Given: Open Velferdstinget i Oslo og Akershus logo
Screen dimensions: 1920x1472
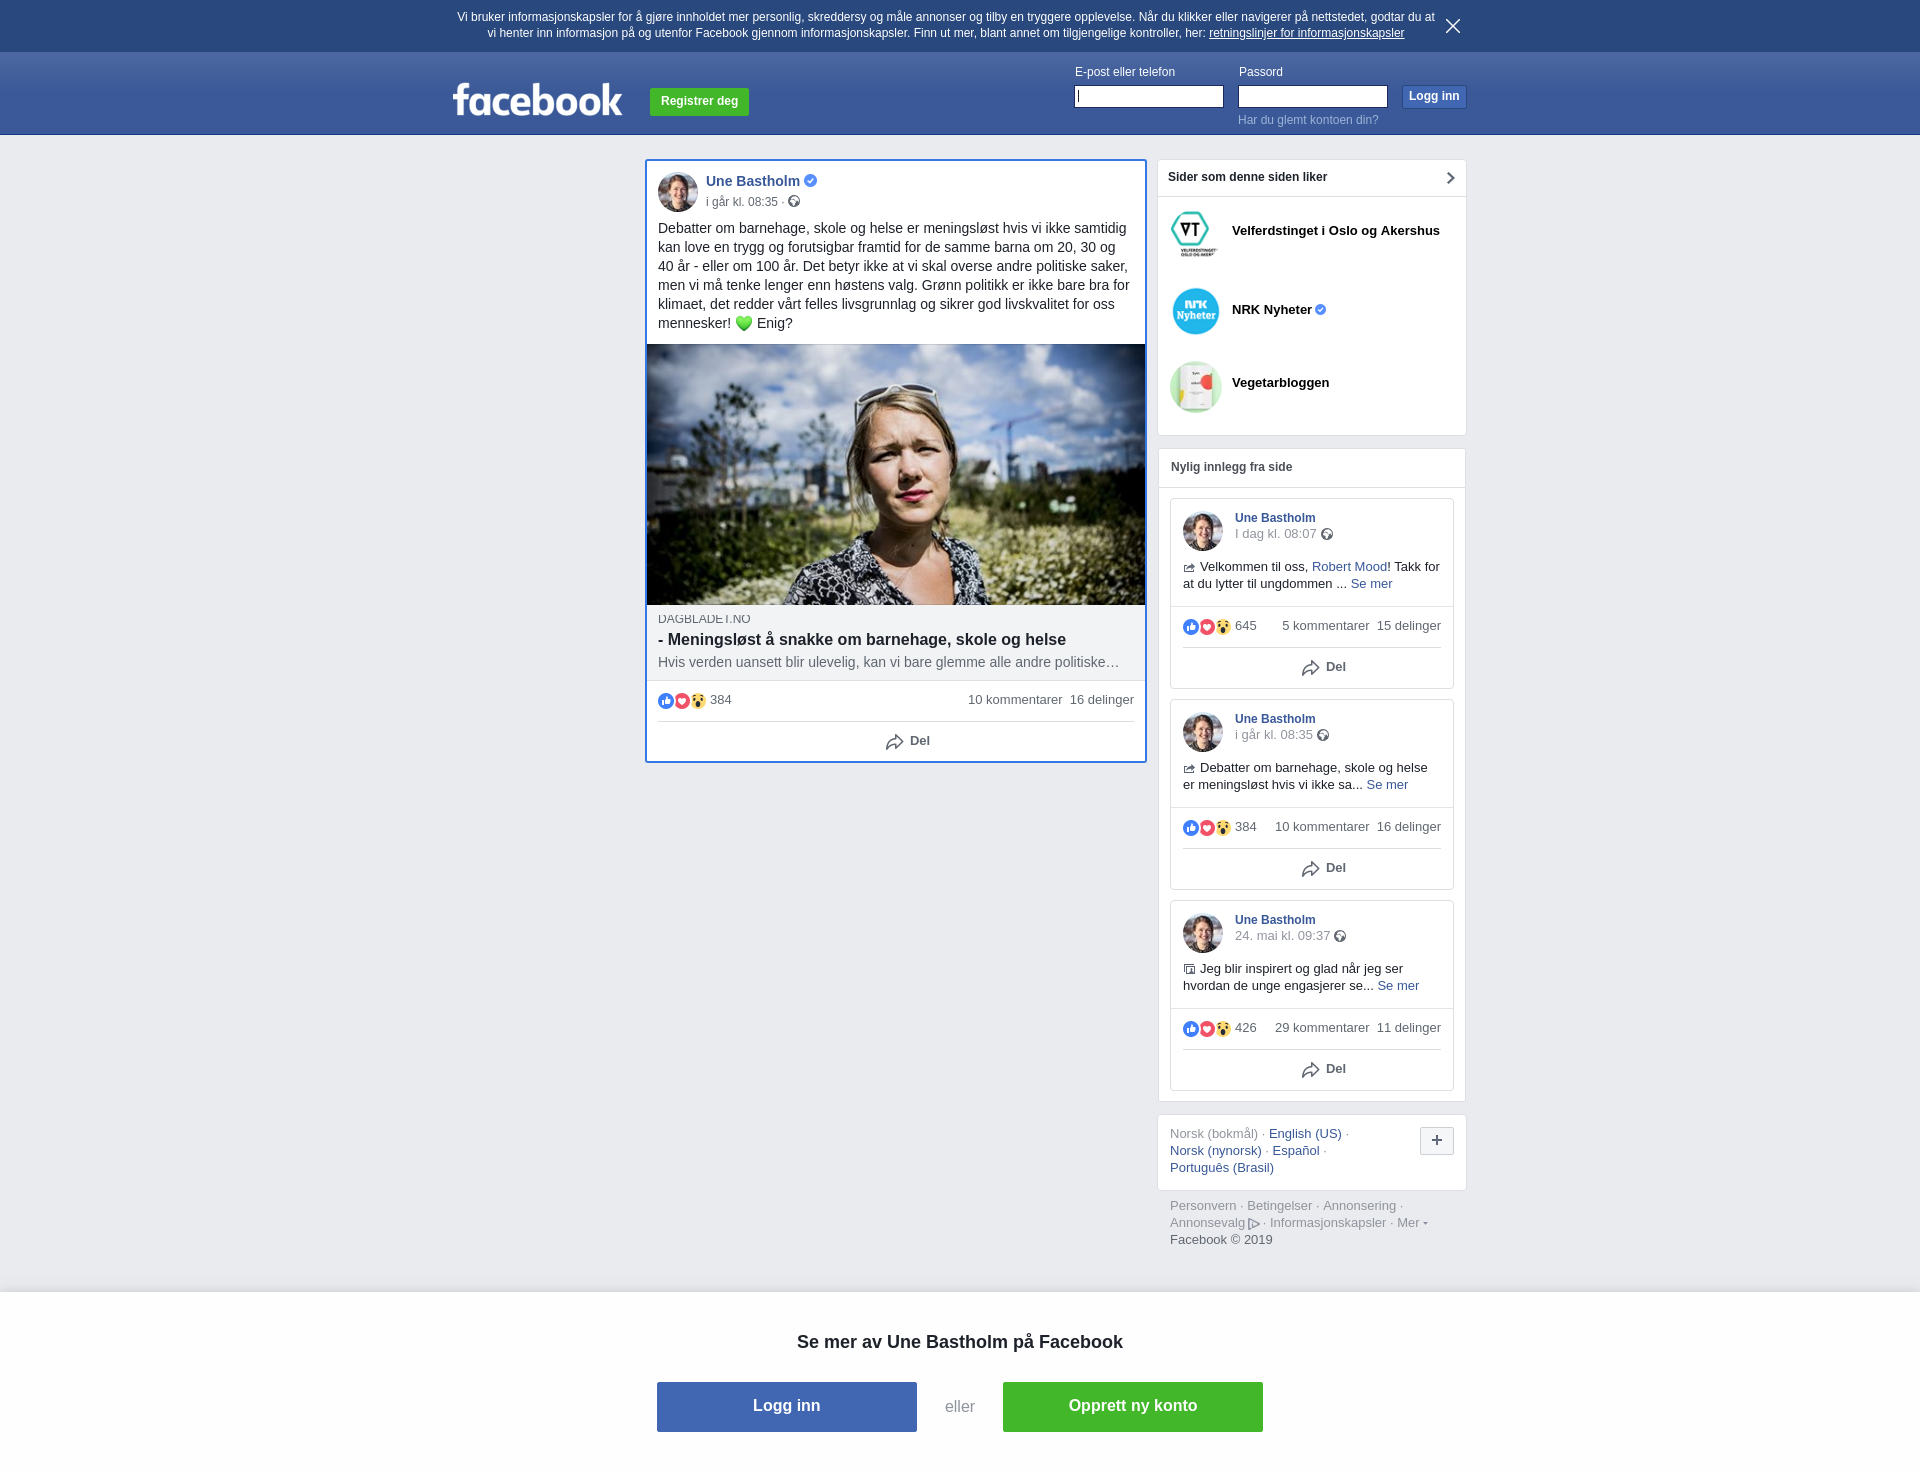Looking at the screenshot, I should pos(1195,234).
